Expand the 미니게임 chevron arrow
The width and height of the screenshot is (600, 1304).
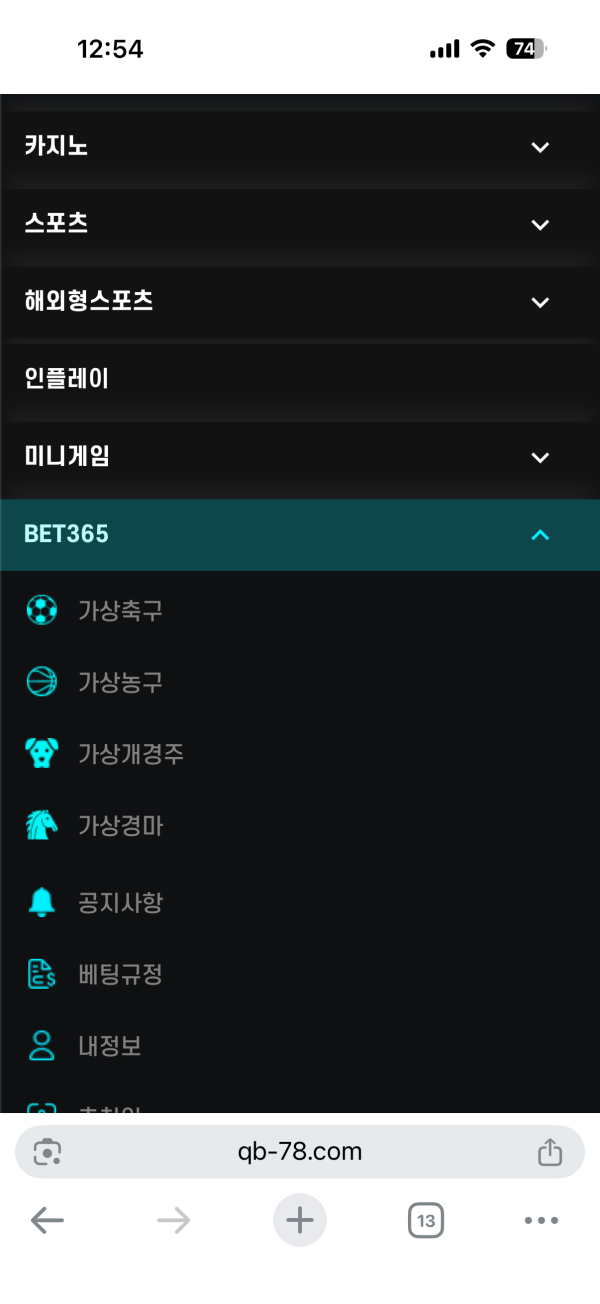pos(540,457)
